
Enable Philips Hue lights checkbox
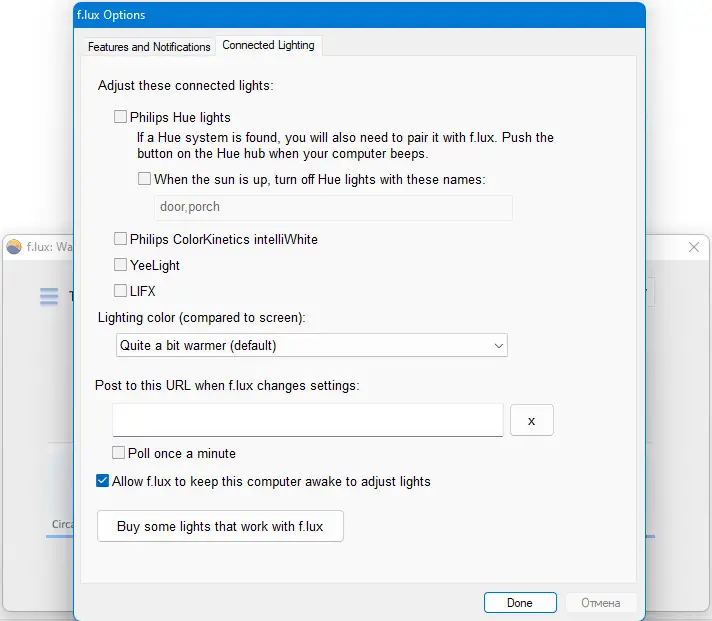point(121,117)
